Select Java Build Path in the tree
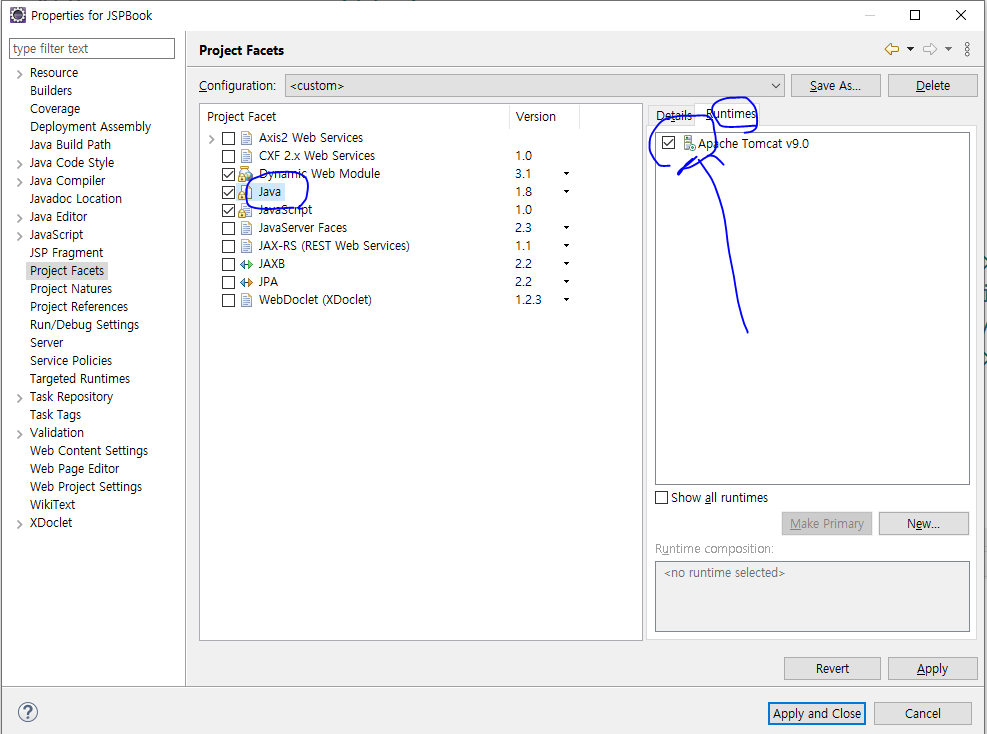The image size is (987, 734). point(70,145)
